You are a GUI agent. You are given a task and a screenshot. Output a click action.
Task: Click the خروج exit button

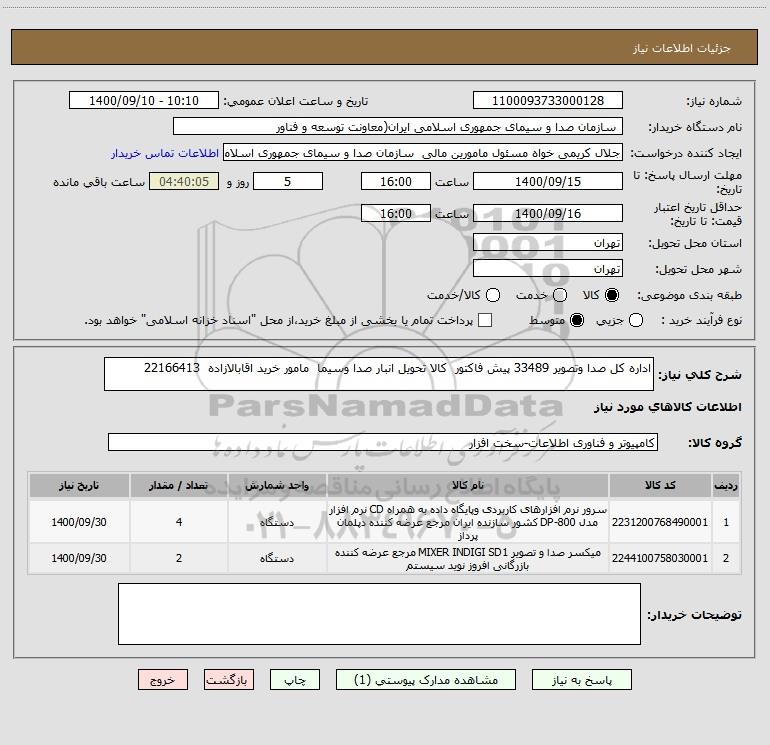pyautogui.click(x=163, y=680)
